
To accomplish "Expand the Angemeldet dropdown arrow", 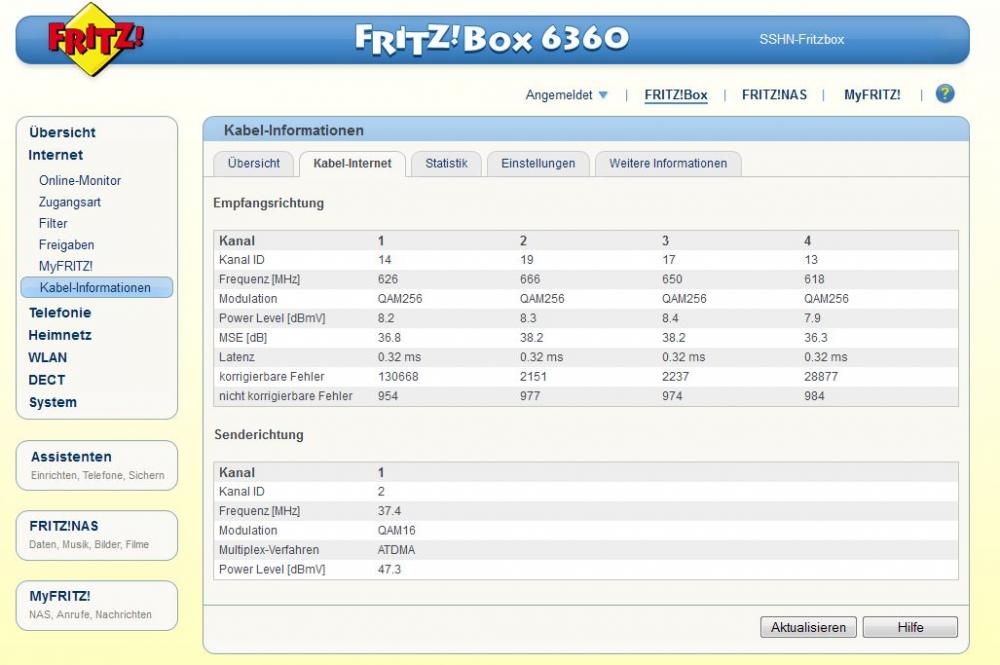I will point(603,96).
